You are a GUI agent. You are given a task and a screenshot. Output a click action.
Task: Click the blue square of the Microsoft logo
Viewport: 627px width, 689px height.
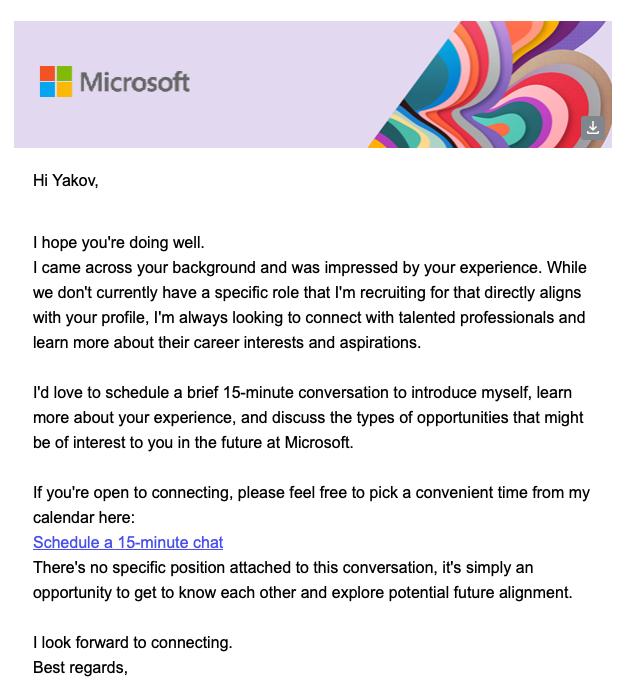pyautogui.click(x=47, y=90)
